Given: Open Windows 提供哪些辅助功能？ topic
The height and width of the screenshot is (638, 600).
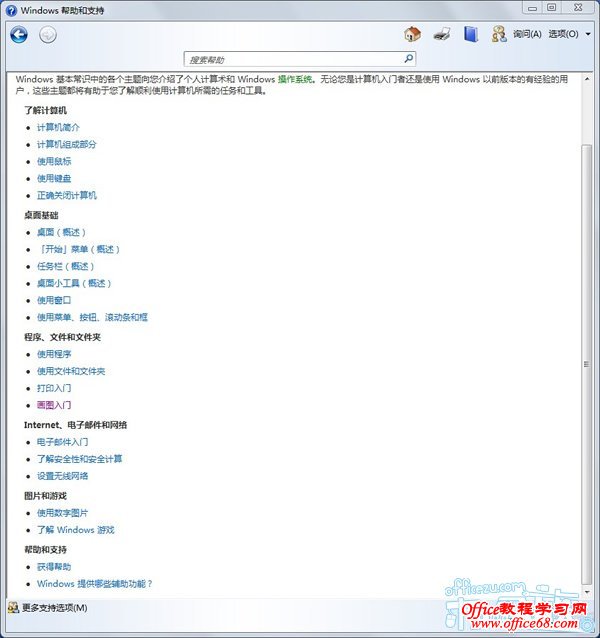Looking at the screenshot, I should pyautogui.click(x=95, y=584).
